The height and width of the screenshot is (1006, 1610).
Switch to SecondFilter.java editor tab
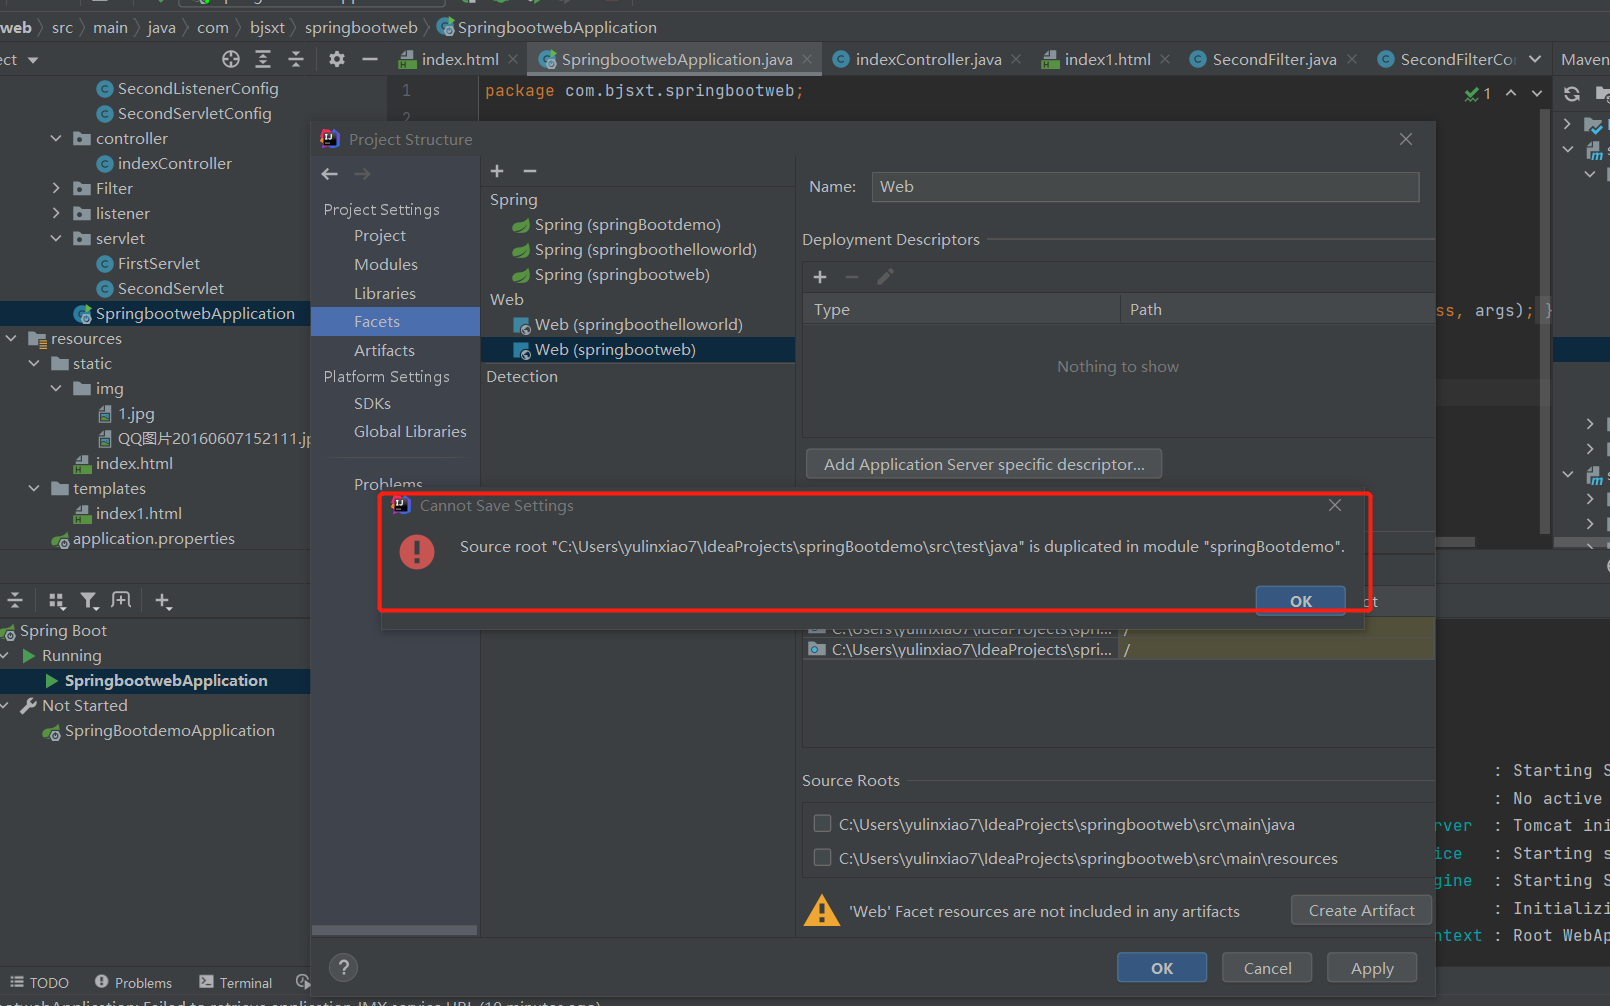[1274, 60]
